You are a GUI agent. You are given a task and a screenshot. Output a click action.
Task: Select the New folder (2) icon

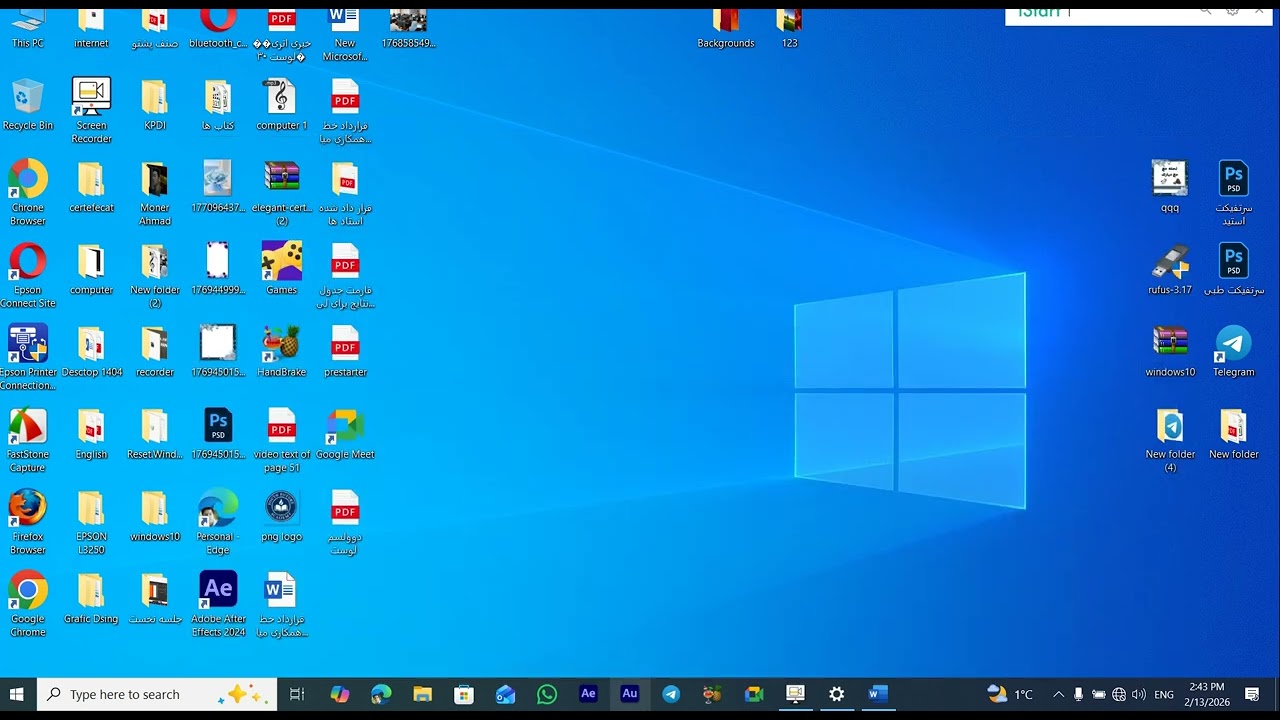click(x=154, y=275)
